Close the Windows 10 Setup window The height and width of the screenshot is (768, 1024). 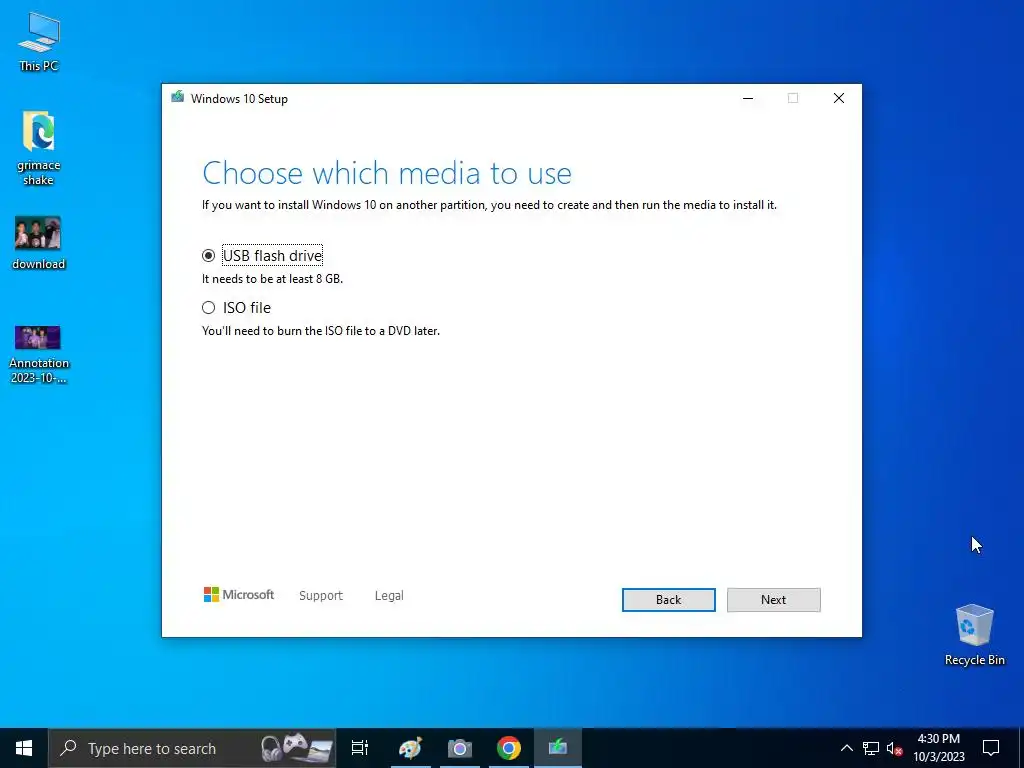839,98
